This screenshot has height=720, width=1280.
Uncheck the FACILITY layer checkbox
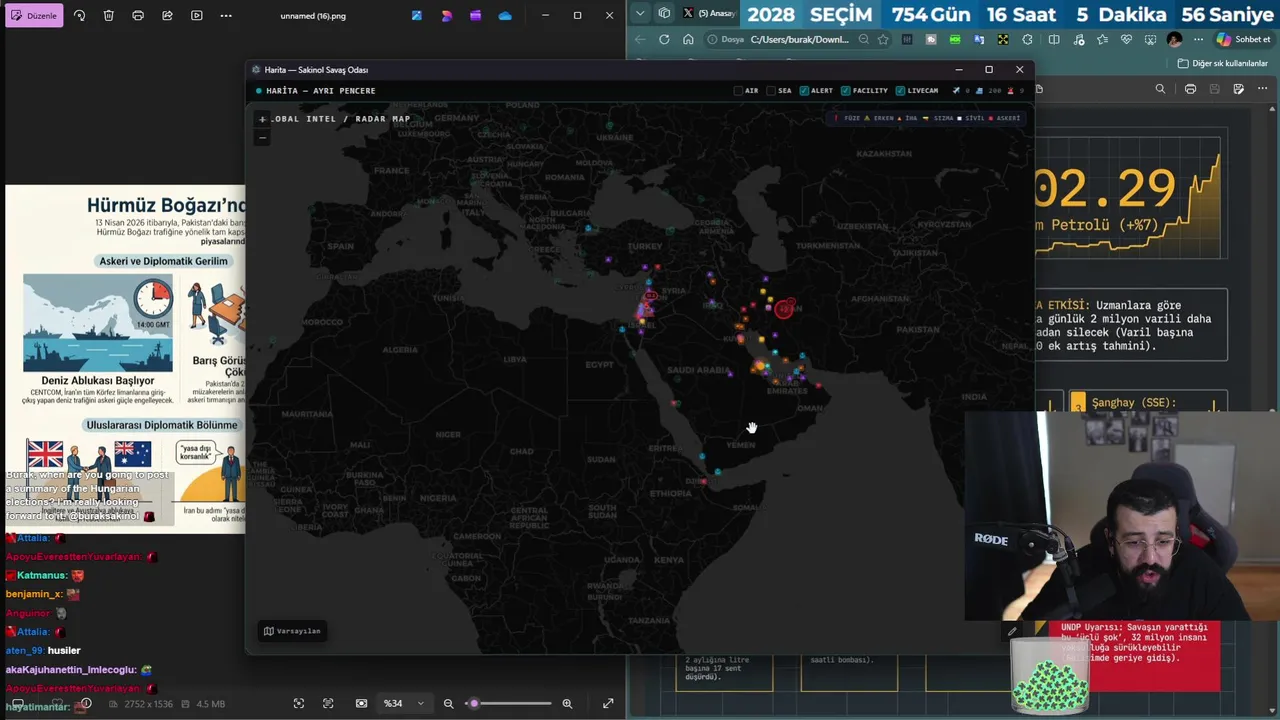[x=846, y=91]
